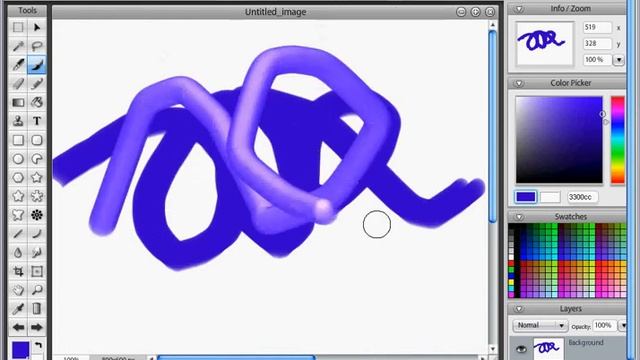Image resolution: width=640 pixels, height=360 pixels.
Task: Select the Transform tool next to Crop
Action: 37,271
